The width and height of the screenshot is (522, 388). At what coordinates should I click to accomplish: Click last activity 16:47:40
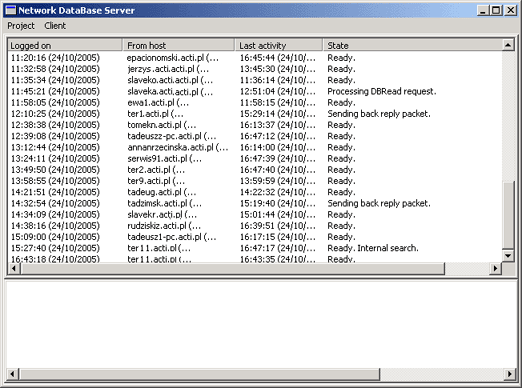[x=277, y=170]
